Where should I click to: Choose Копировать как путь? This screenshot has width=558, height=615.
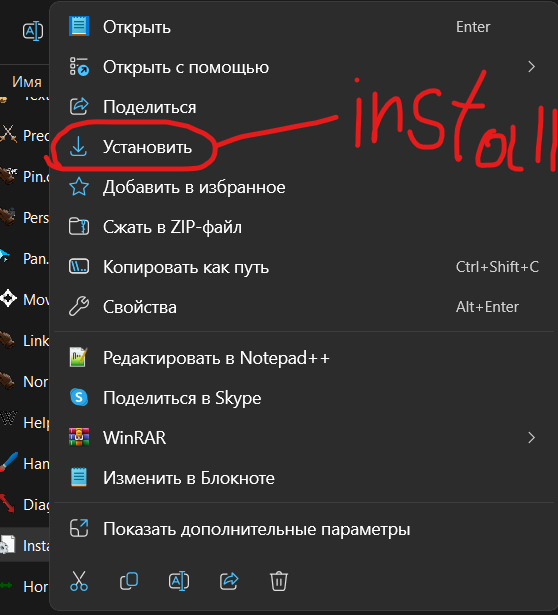[x=303, y=267]
